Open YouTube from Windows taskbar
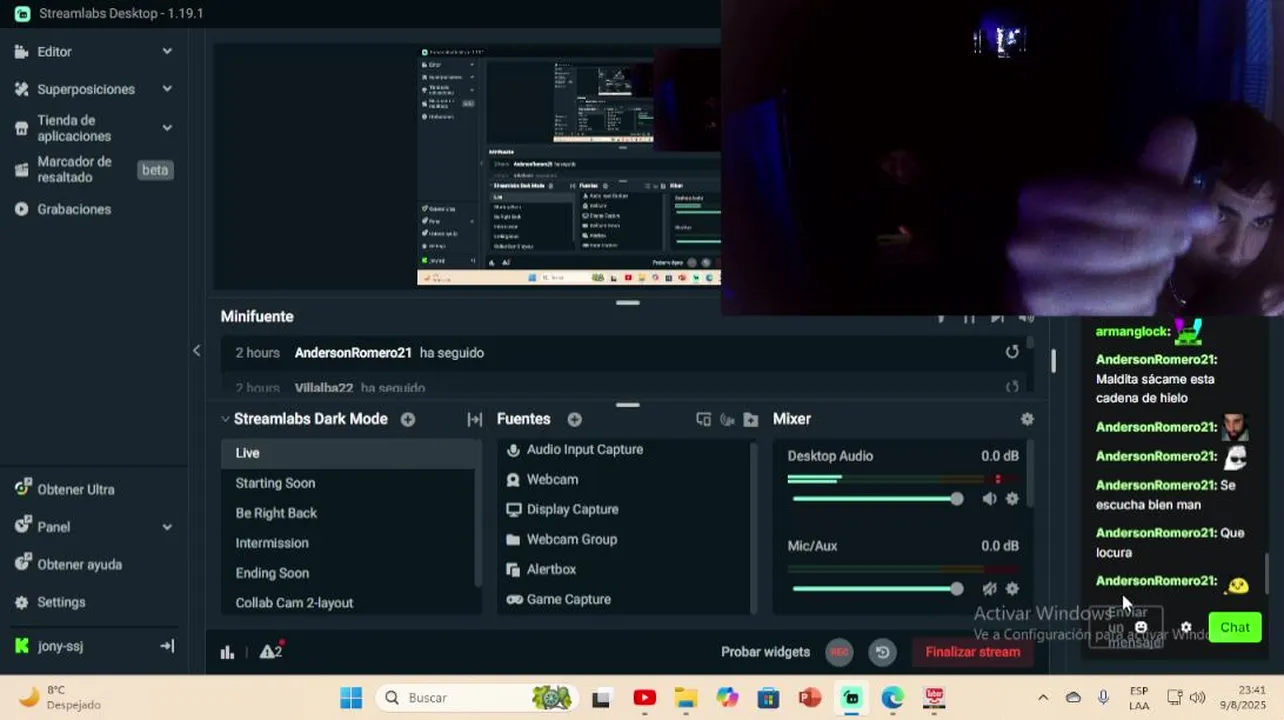The height and width of the screenshot is (720, 1284). [x=644, y=697]
